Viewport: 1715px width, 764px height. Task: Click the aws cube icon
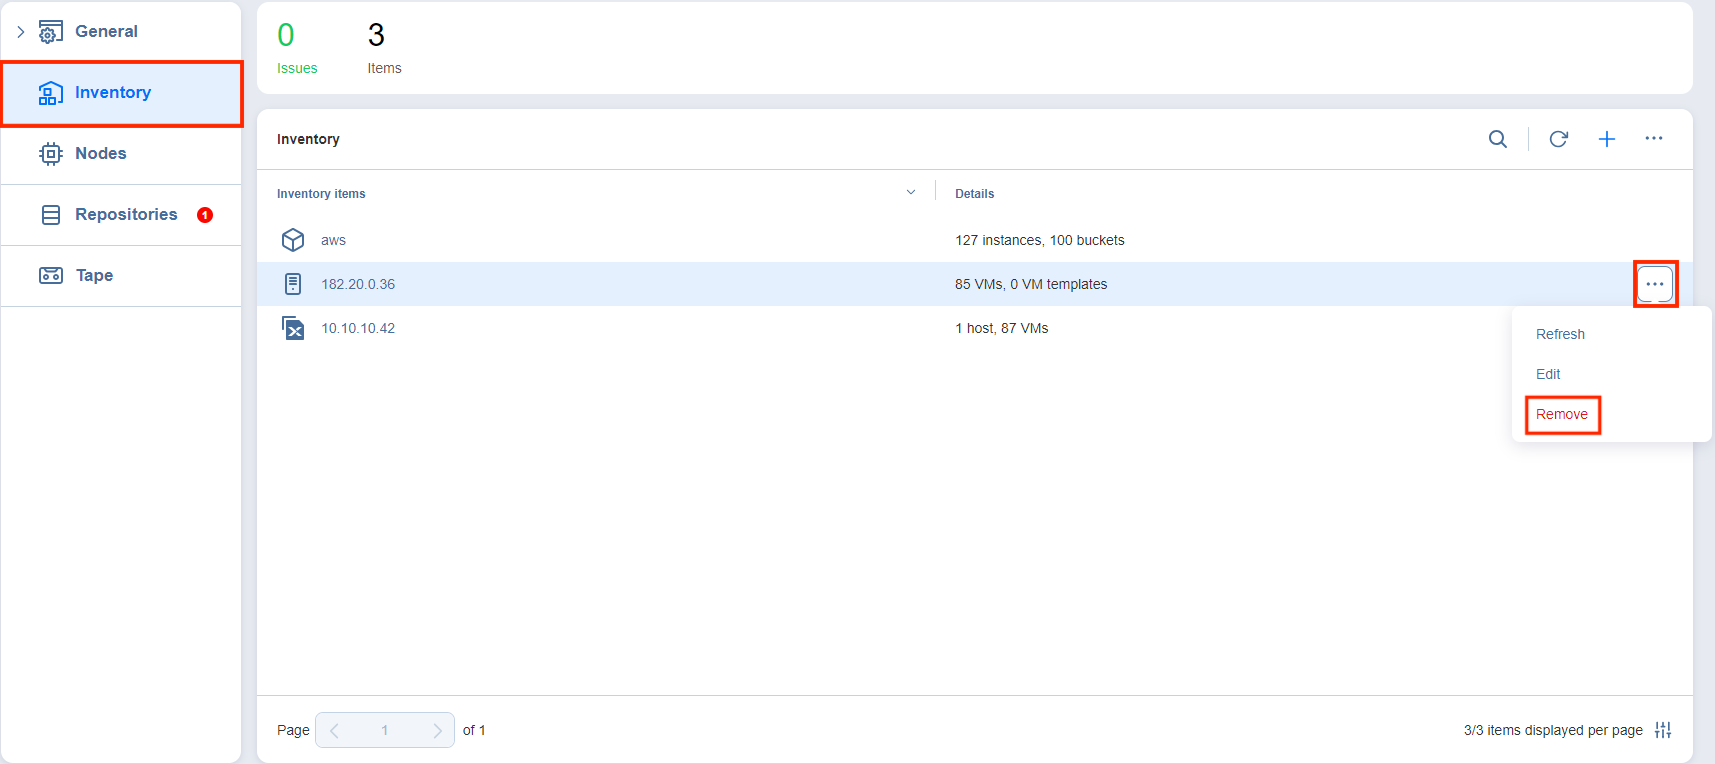click(293, 240)
